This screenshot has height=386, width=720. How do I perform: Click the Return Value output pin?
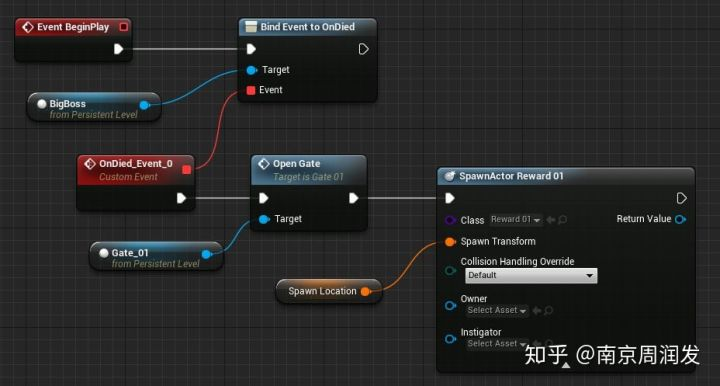coord(681,219)
